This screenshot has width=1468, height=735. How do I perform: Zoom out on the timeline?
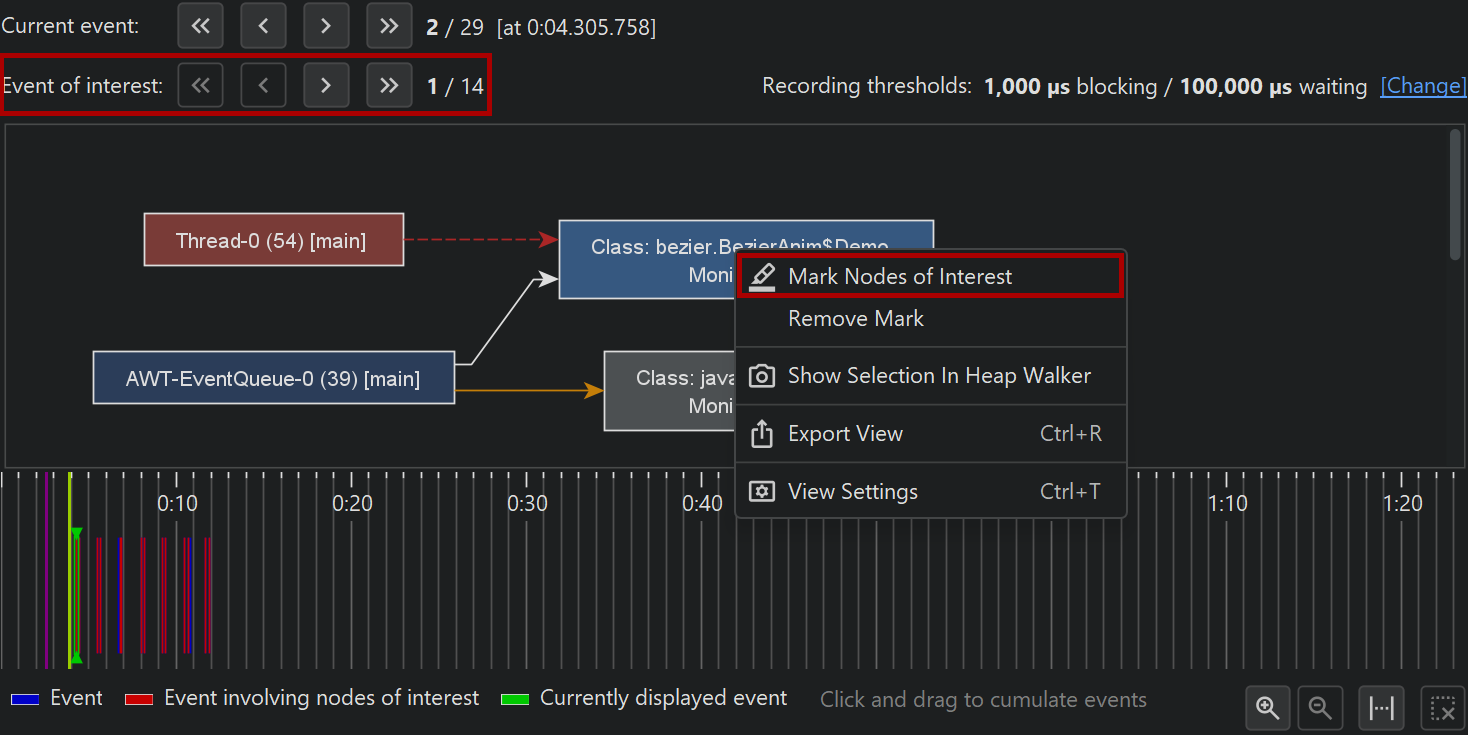tap(1320, 708)
